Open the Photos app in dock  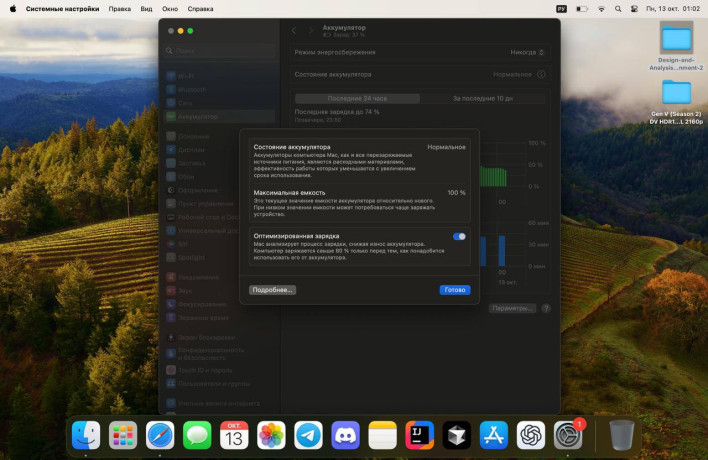tap(271, 435)
